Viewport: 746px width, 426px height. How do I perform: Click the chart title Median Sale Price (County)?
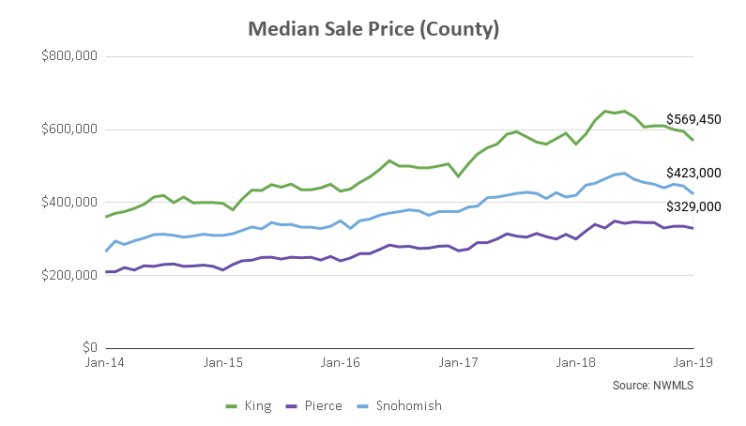coord(373,28)
